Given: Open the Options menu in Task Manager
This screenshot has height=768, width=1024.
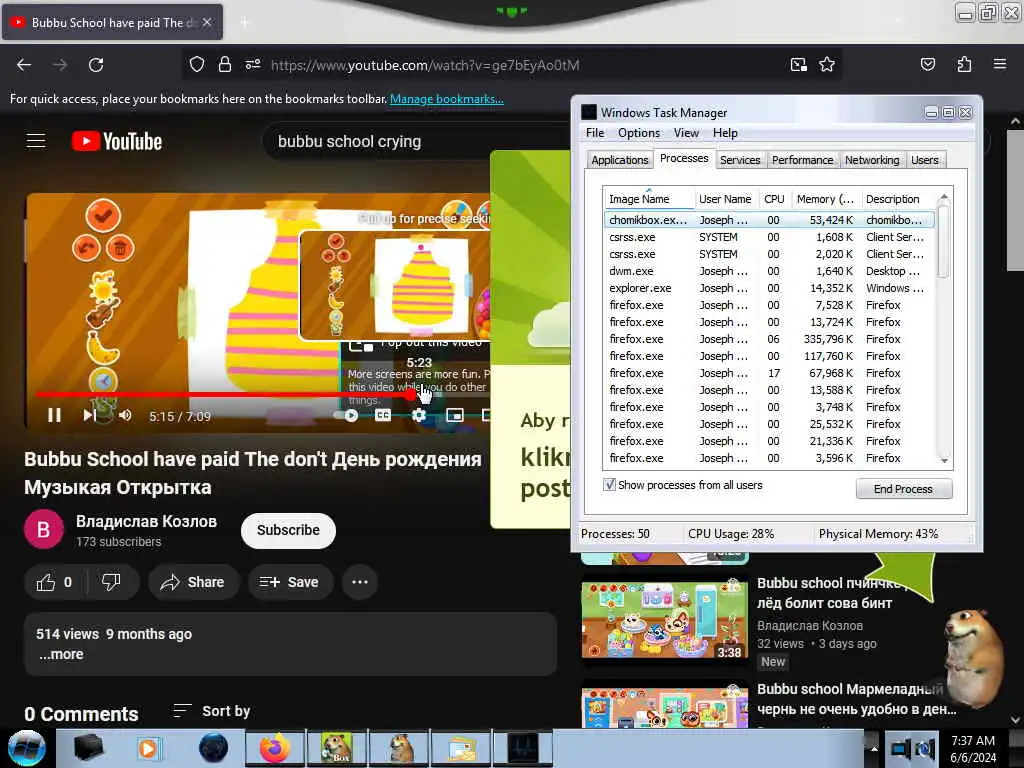Looking at the screenshot, I should pyautogui.click(x=639, y=133).
